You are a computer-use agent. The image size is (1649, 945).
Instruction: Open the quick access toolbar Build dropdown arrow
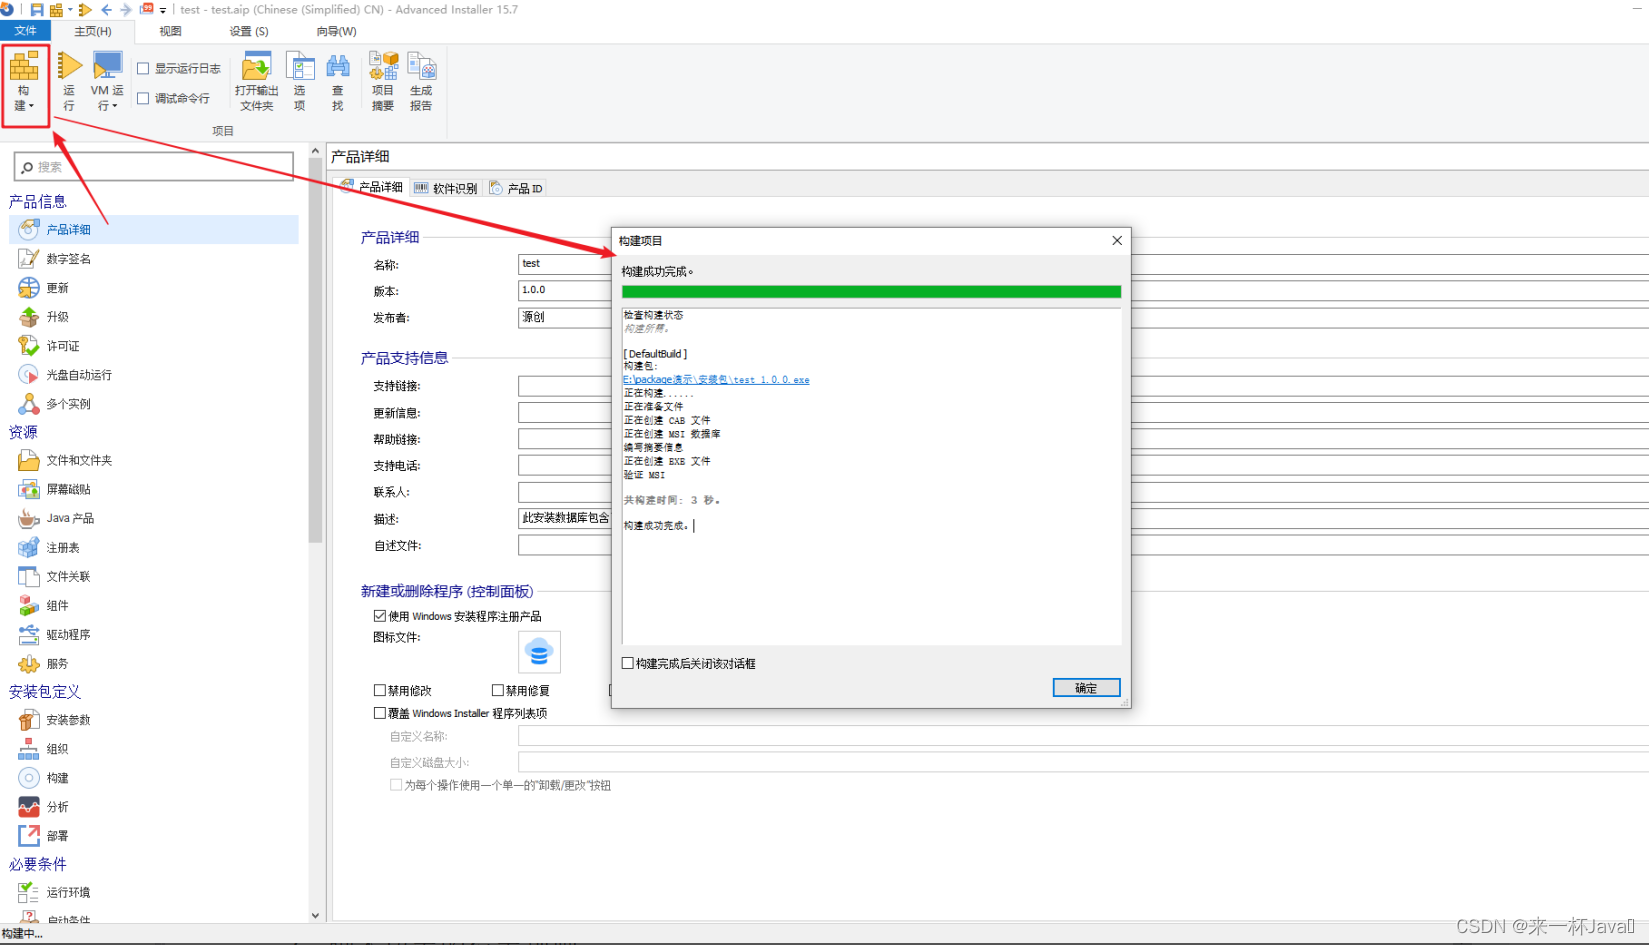70,10
